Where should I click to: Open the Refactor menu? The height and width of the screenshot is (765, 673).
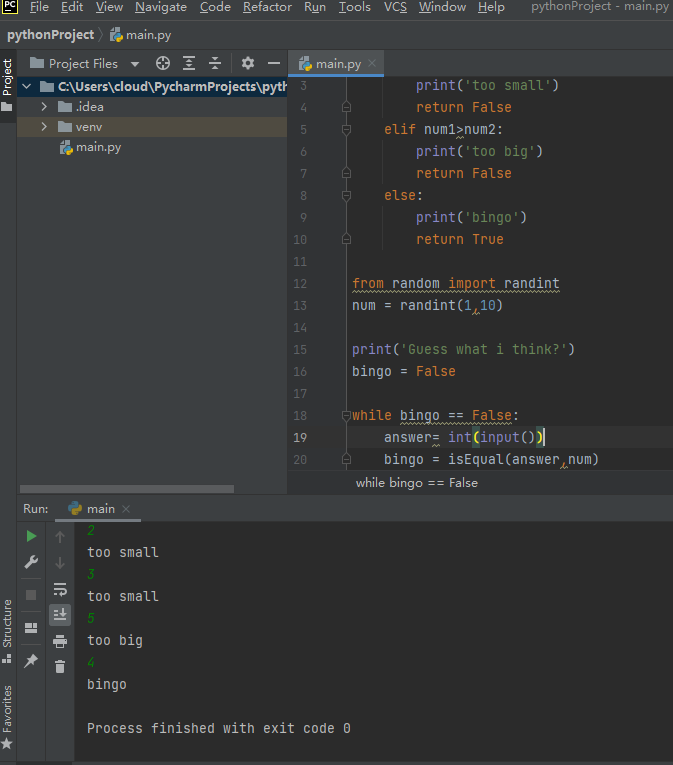point(267,7)
